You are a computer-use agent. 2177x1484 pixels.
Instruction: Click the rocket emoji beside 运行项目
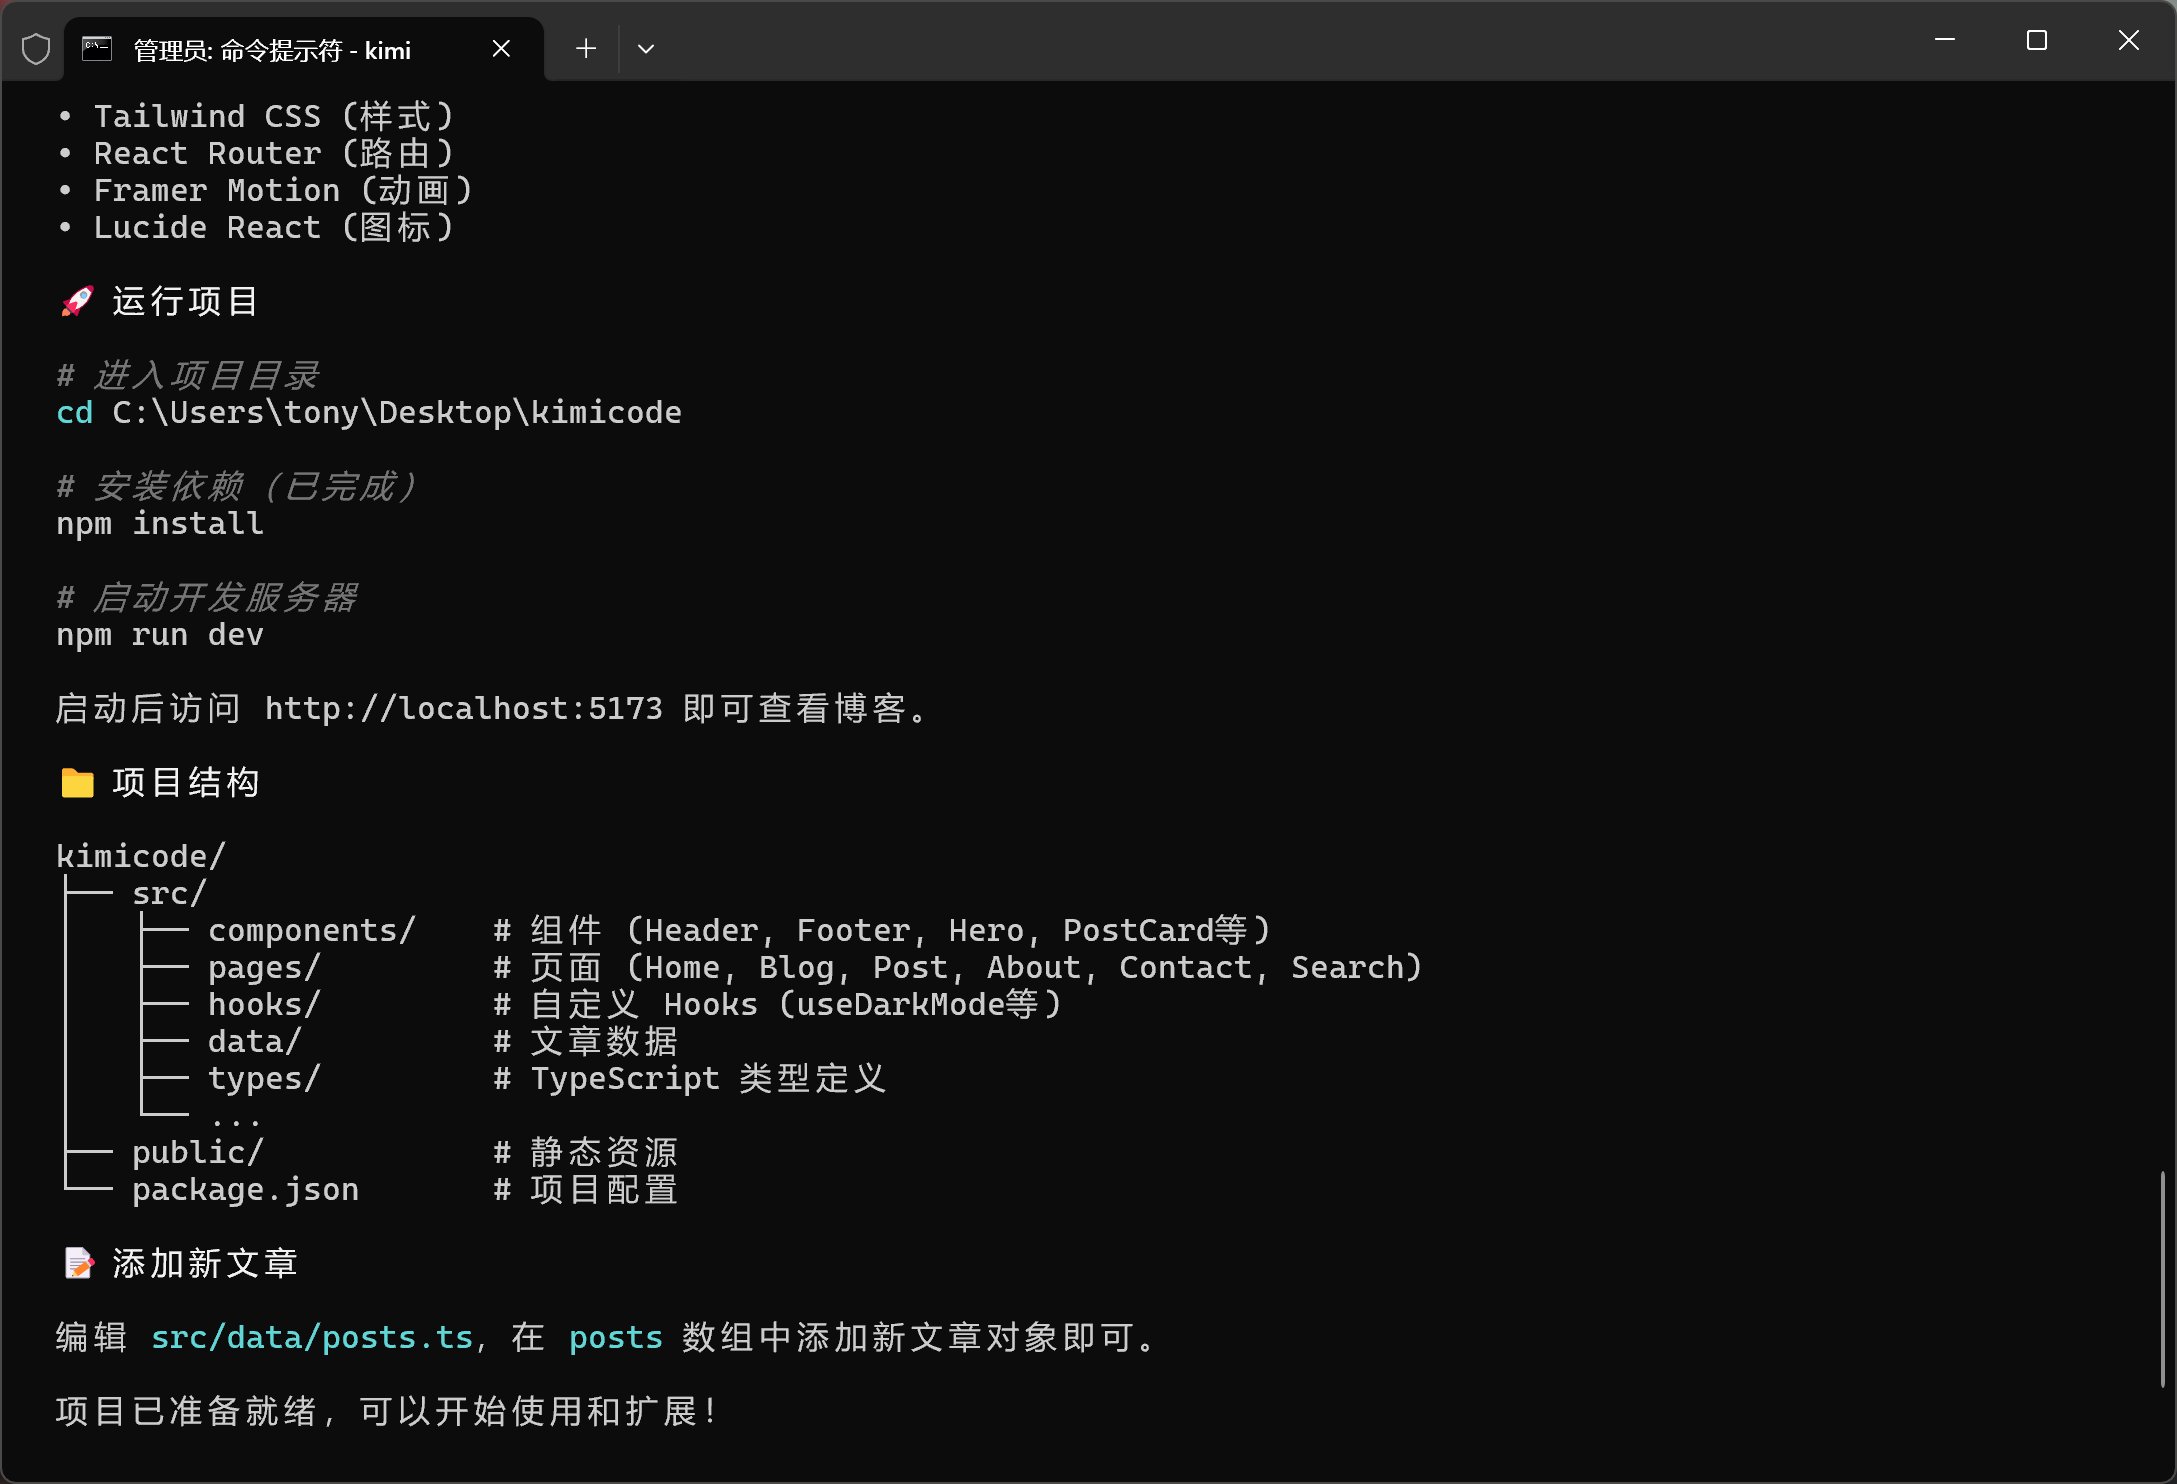pyautogui.click(x=77, y=301)
